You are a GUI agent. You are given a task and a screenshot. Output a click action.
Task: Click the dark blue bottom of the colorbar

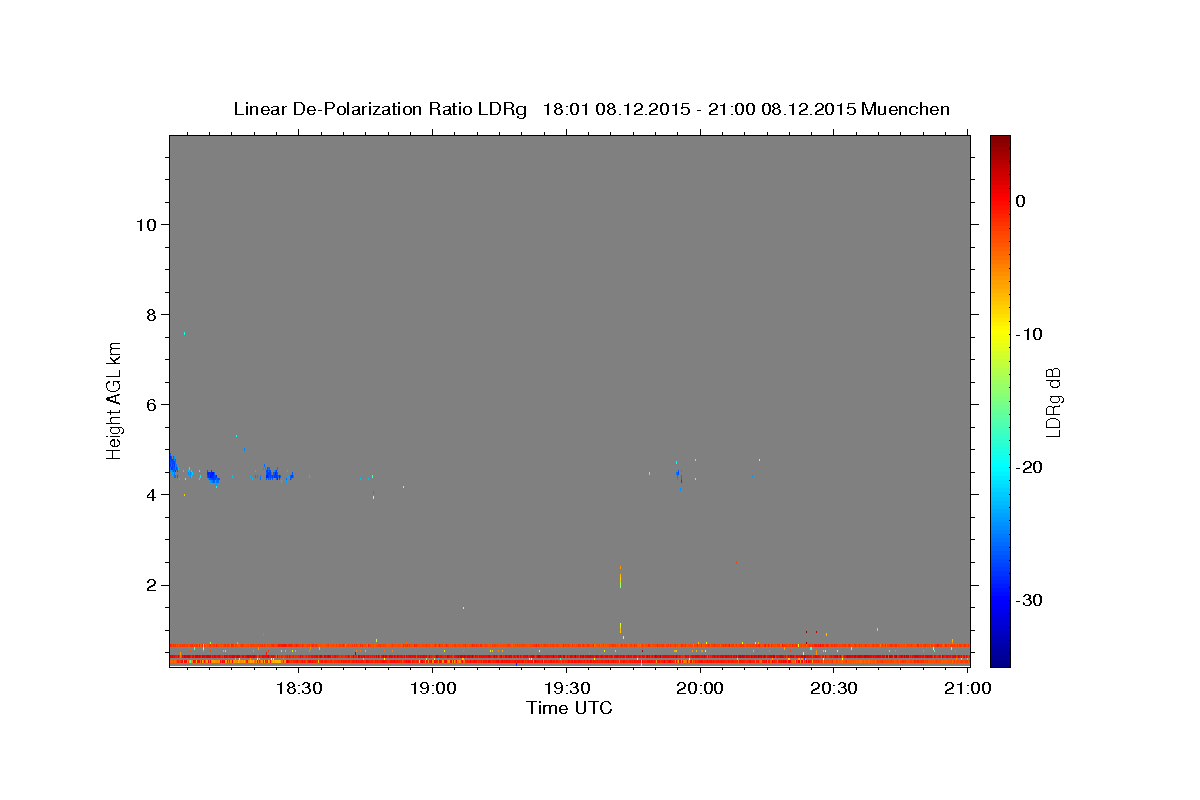click(x=1000, y=655)
